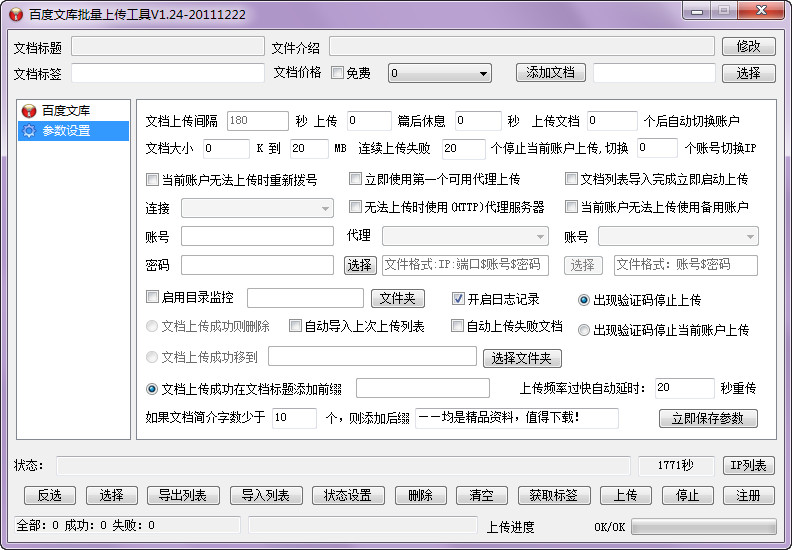Click the 上传 articles count field
Screen dimensions: 792x550
click(369, 121)
